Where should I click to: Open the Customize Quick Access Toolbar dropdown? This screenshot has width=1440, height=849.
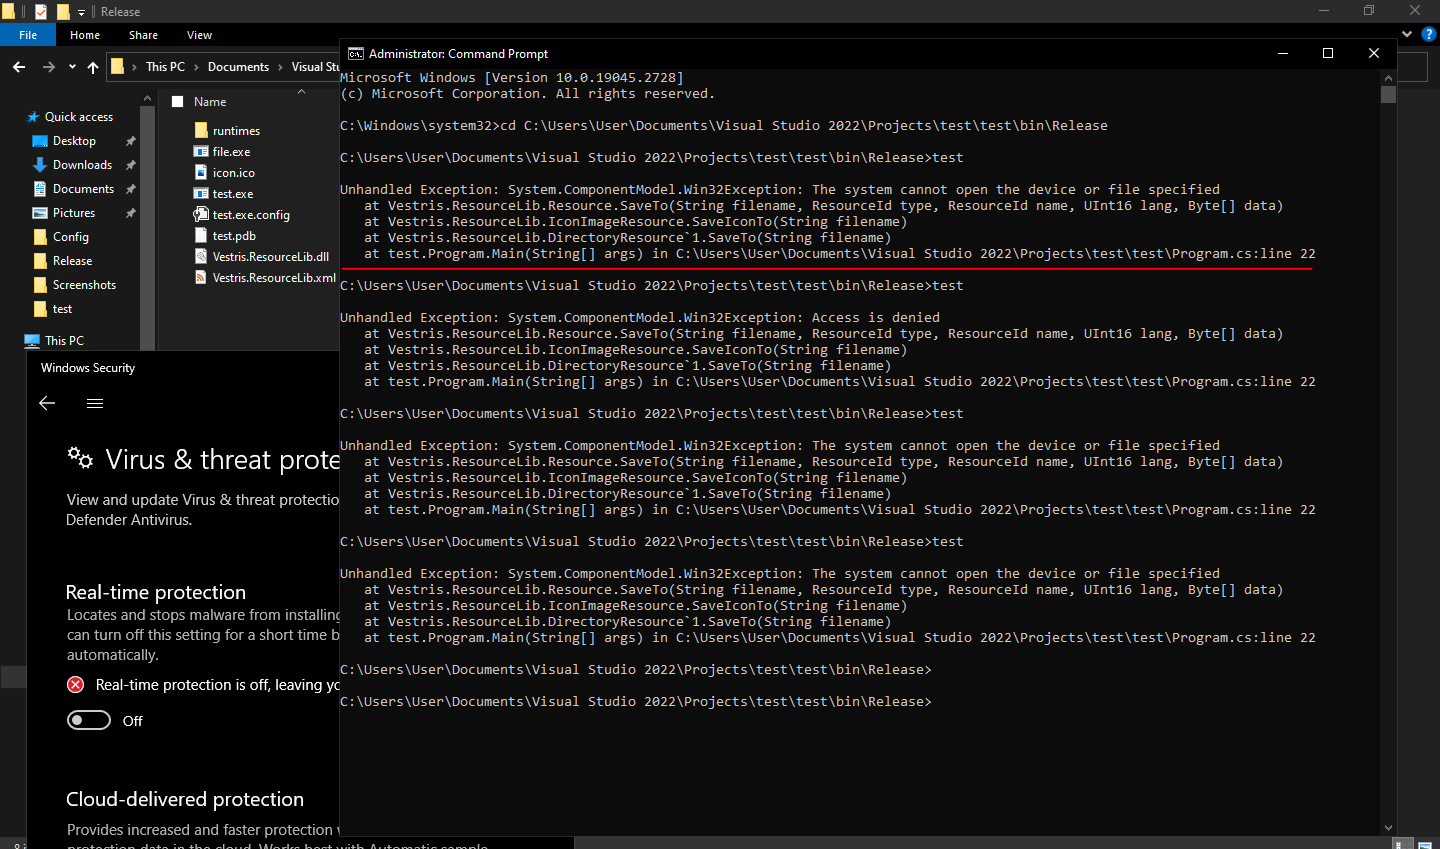(80, 11)
